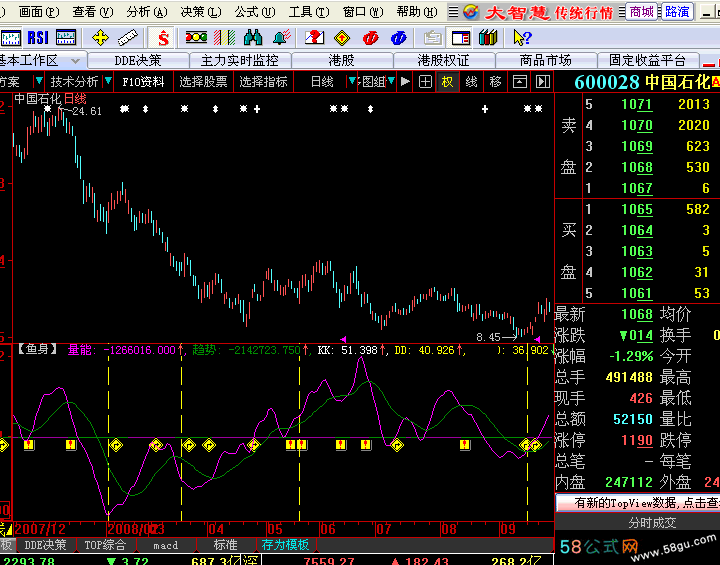Click the crosshair plus box icon
The width and height of the screenshot is (720, 565).
(x=426, y=82)
